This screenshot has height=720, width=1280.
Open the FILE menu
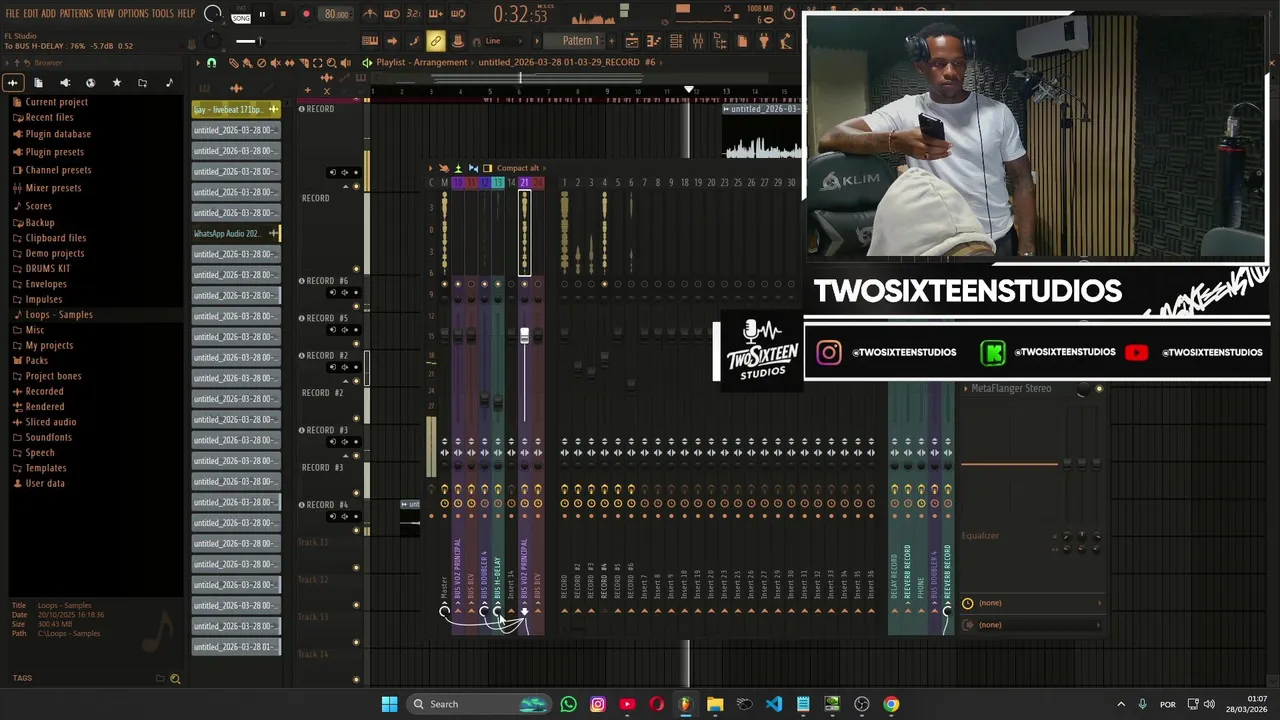pos(12,14)
